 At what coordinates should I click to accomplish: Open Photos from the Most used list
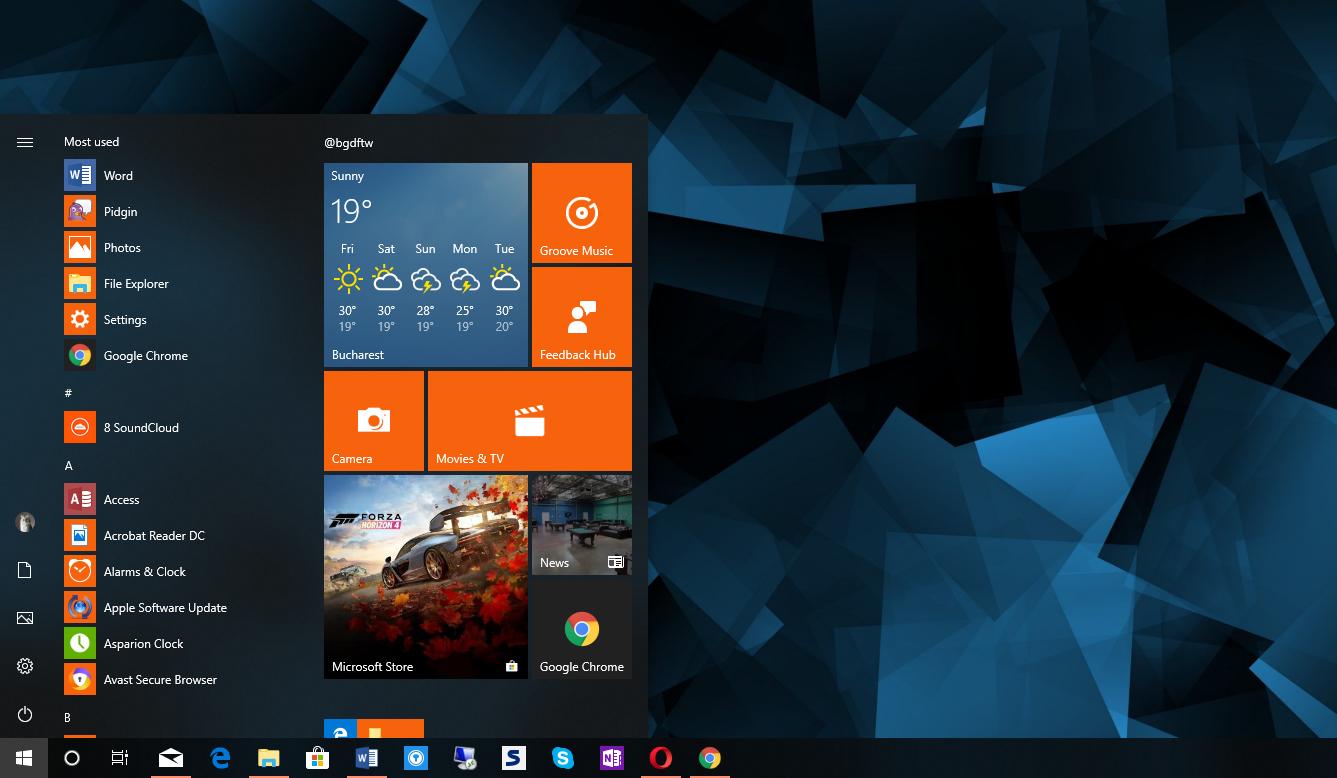click(x=180, y=248)
